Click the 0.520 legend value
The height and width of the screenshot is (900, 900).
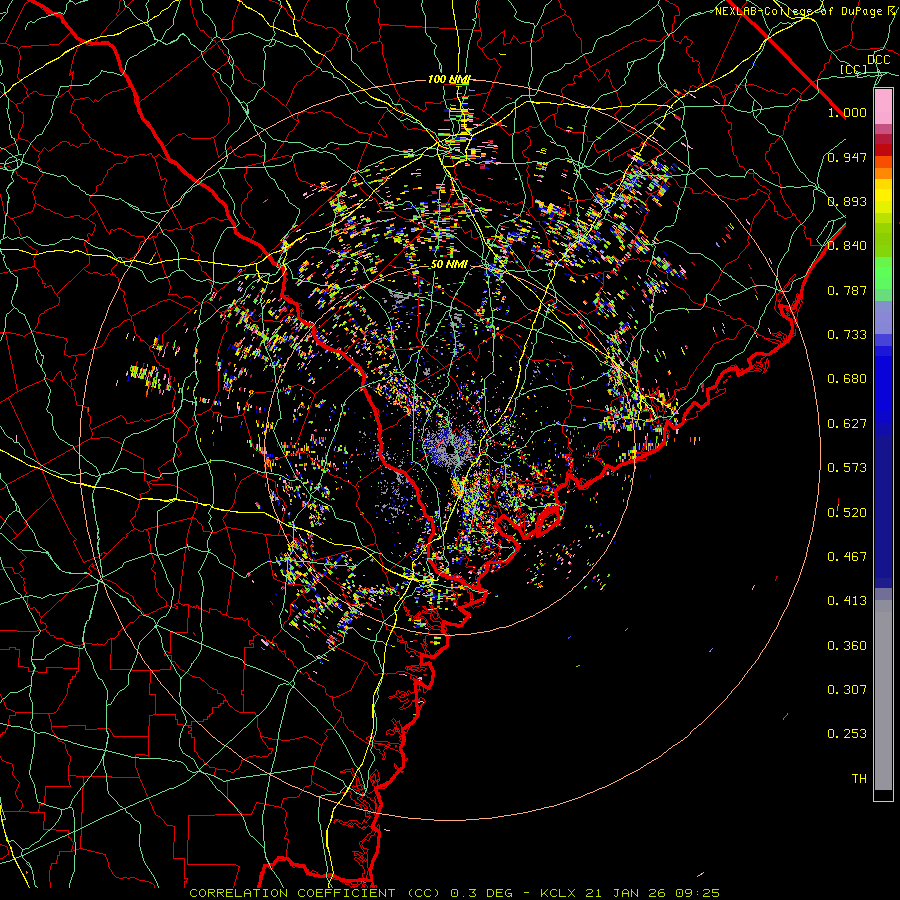click(847, 512)
